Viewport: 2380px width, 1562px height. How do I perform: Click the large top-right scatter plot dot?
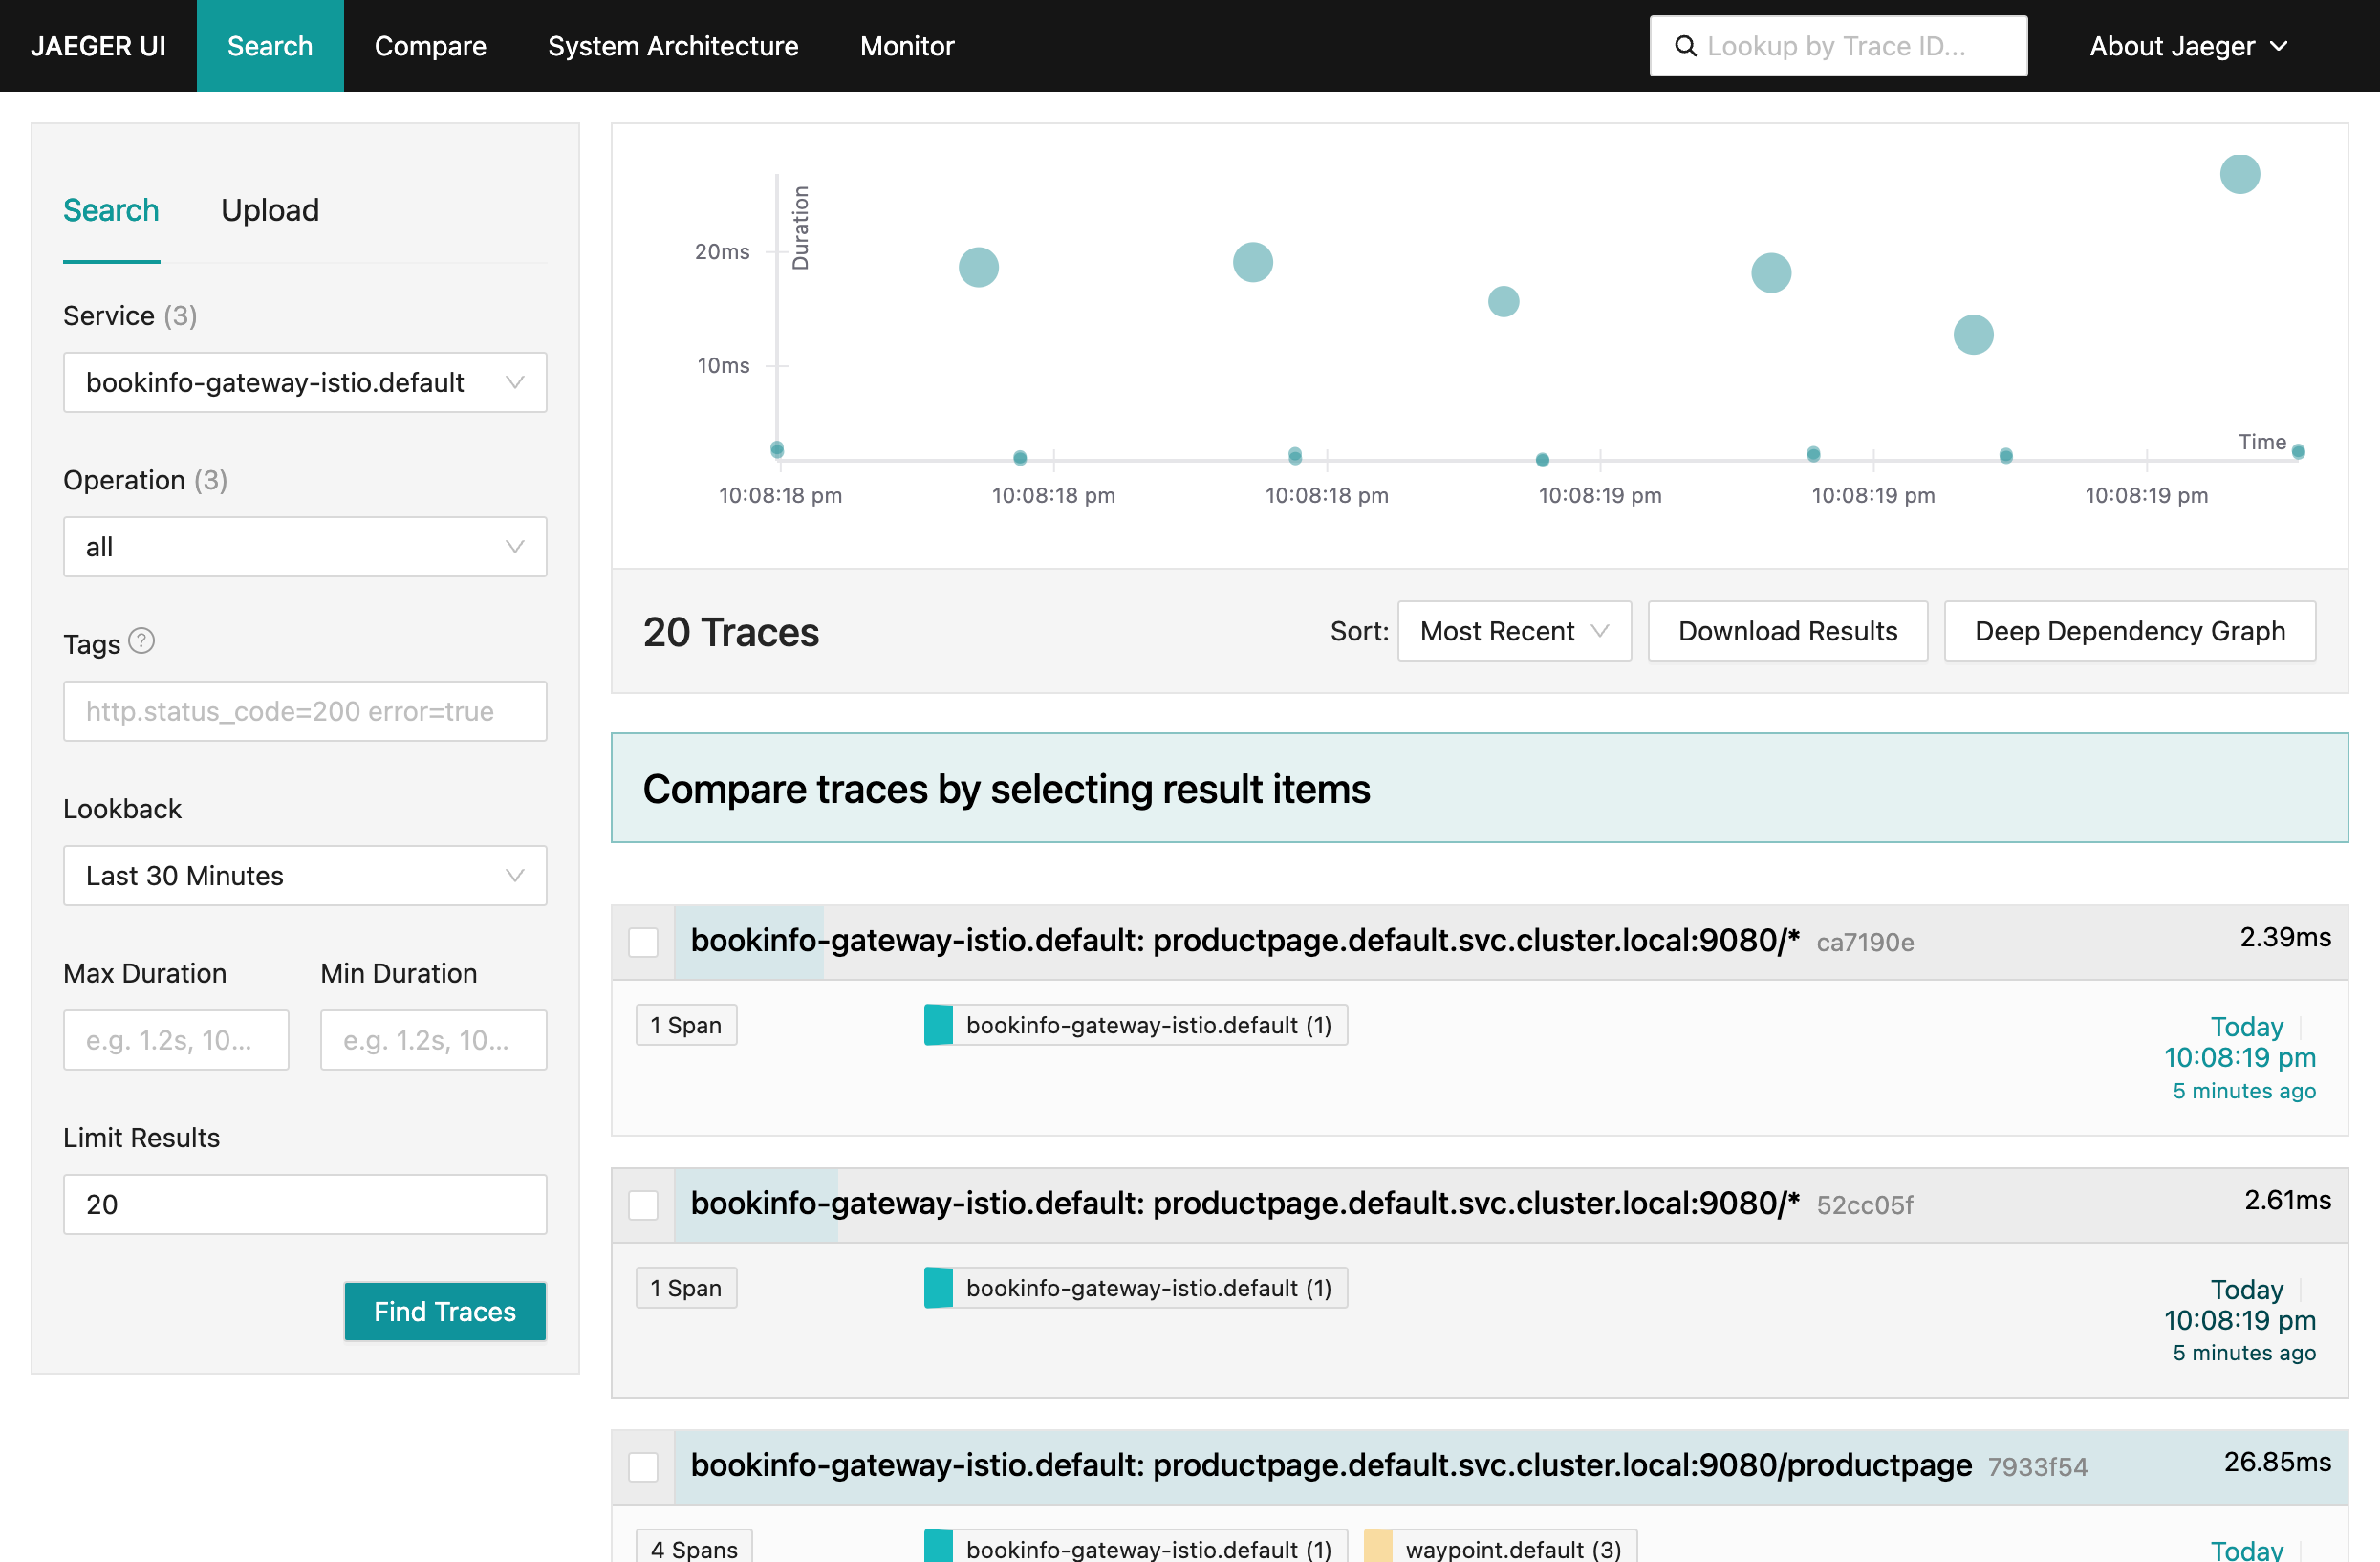pyautogui.click(x=2239, y=174)
